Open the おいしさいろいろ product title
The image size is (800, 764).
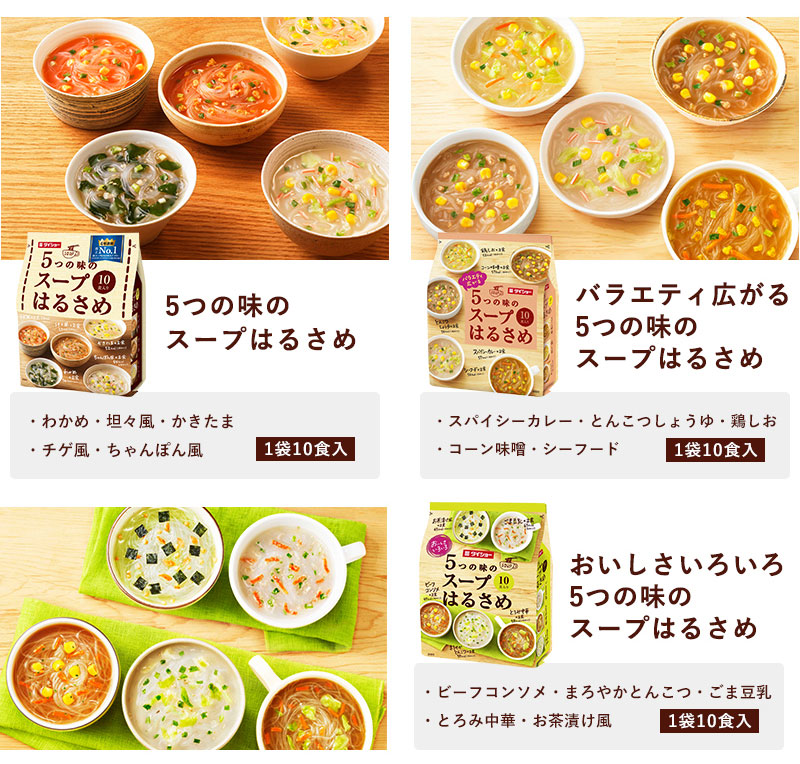[x=676, y=596]
